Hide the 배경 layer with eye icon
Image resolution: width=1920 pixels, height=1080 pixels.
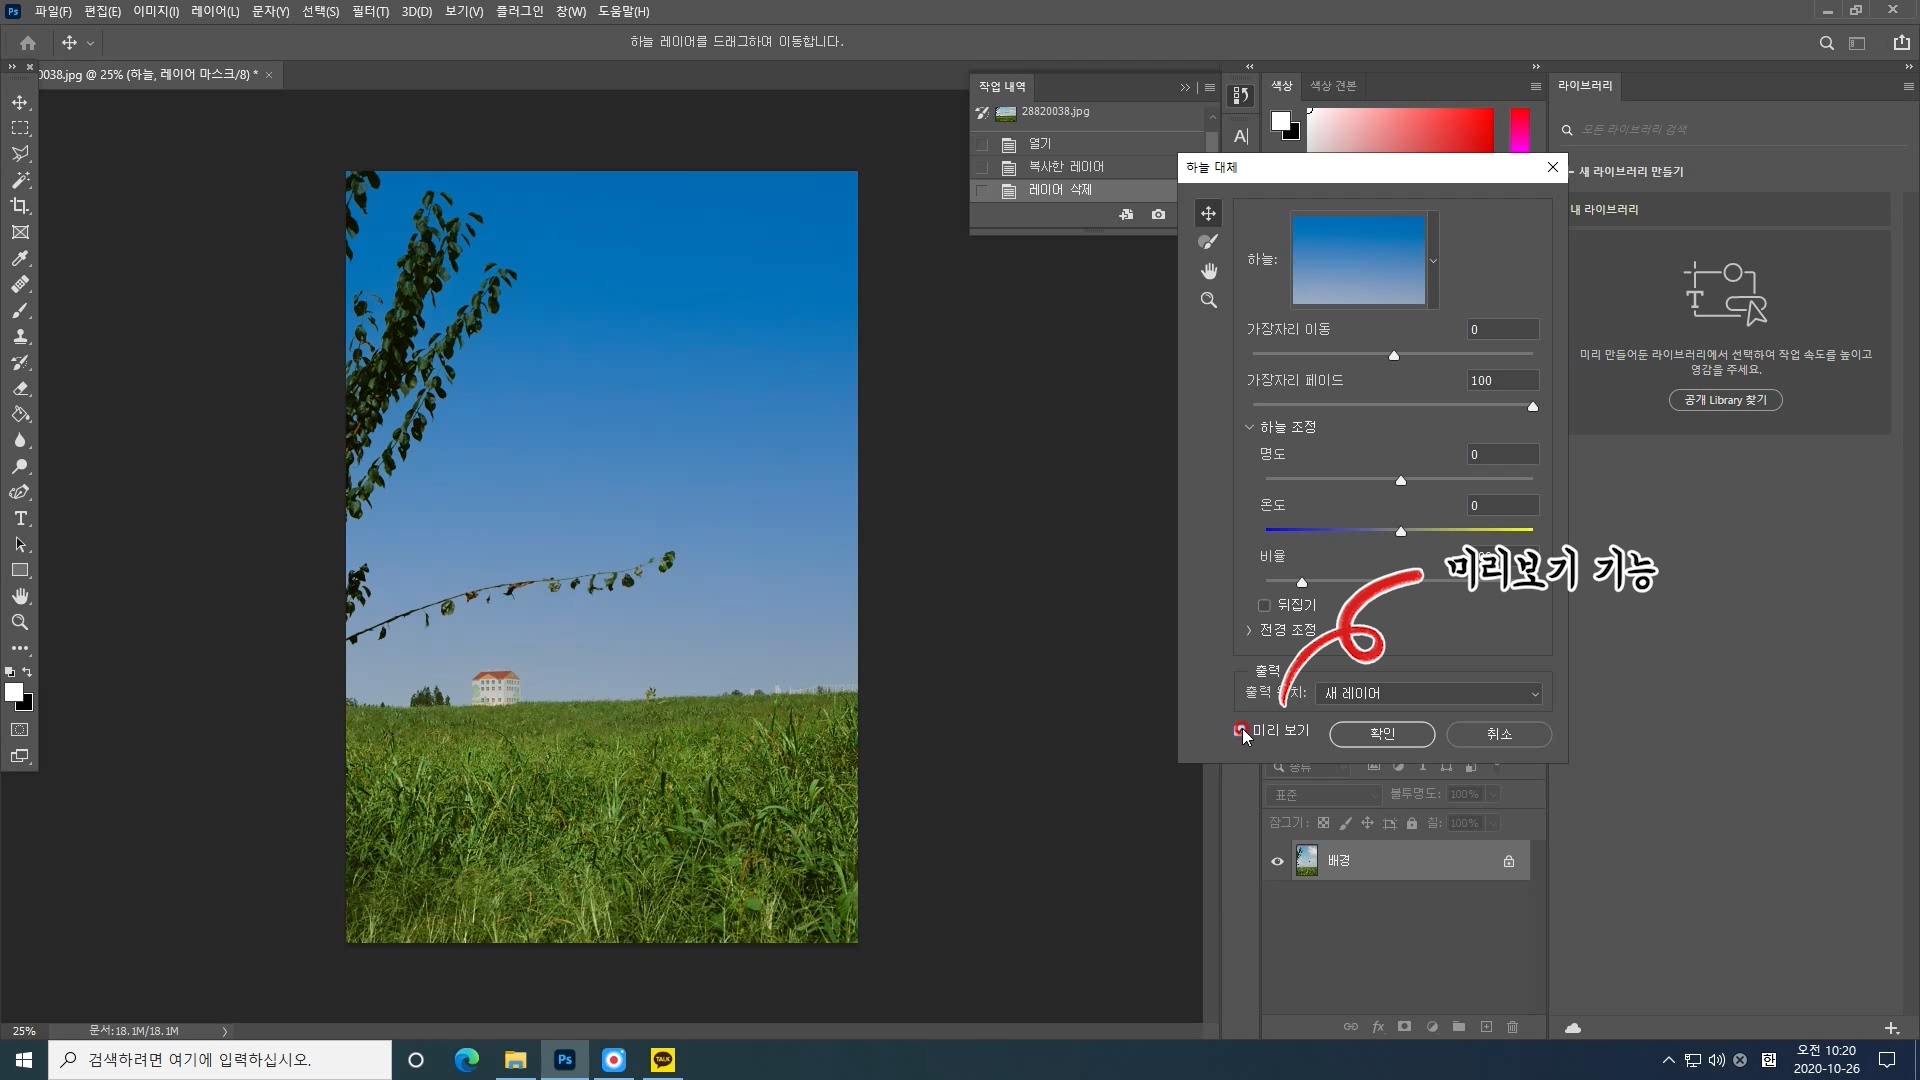tap(1277, 861)
